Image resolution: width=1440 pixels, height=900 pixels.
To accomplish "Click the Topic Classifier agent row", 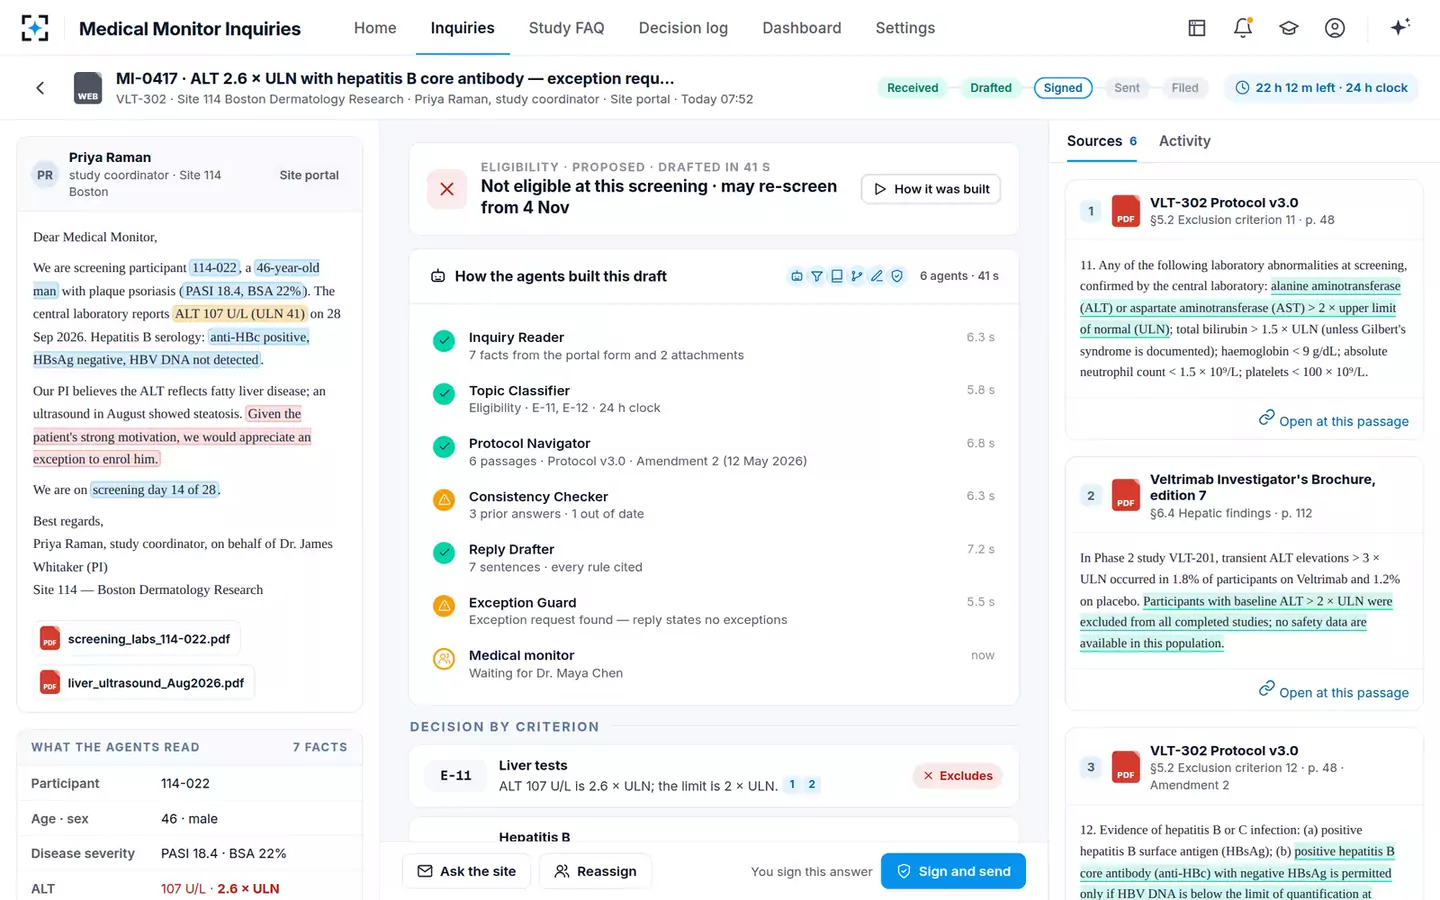I will pos(714,399).
